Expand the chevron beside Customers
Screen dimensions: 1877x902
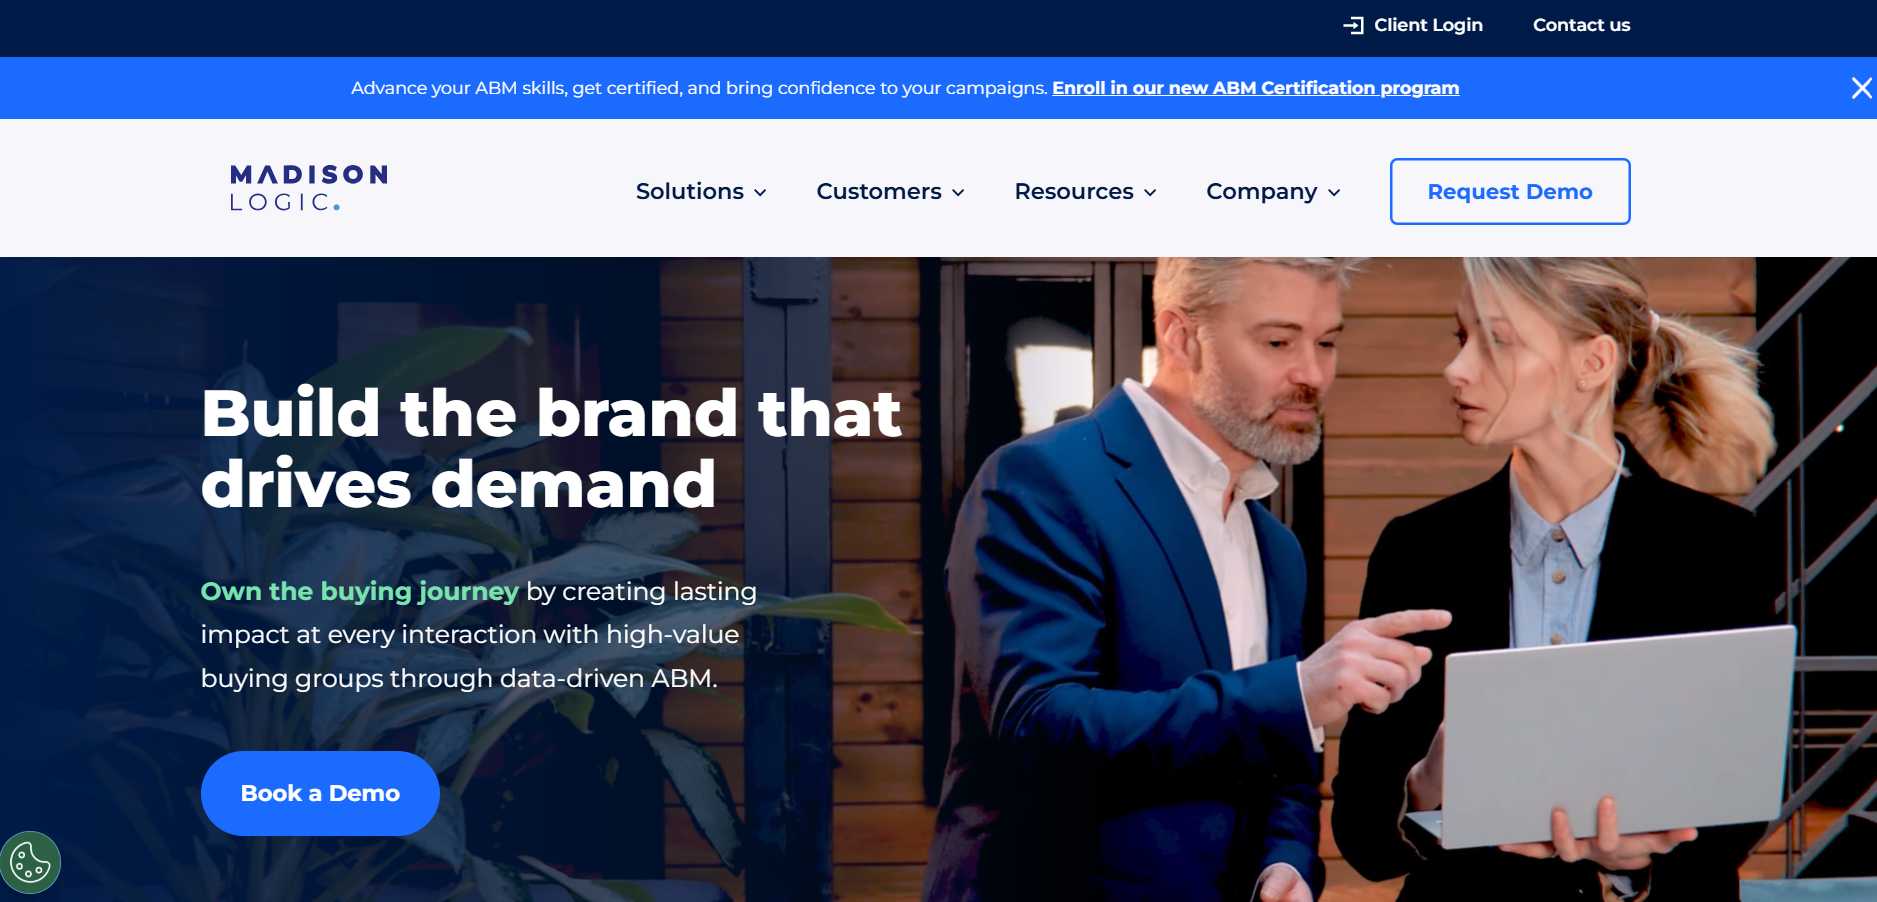[958, 193]
